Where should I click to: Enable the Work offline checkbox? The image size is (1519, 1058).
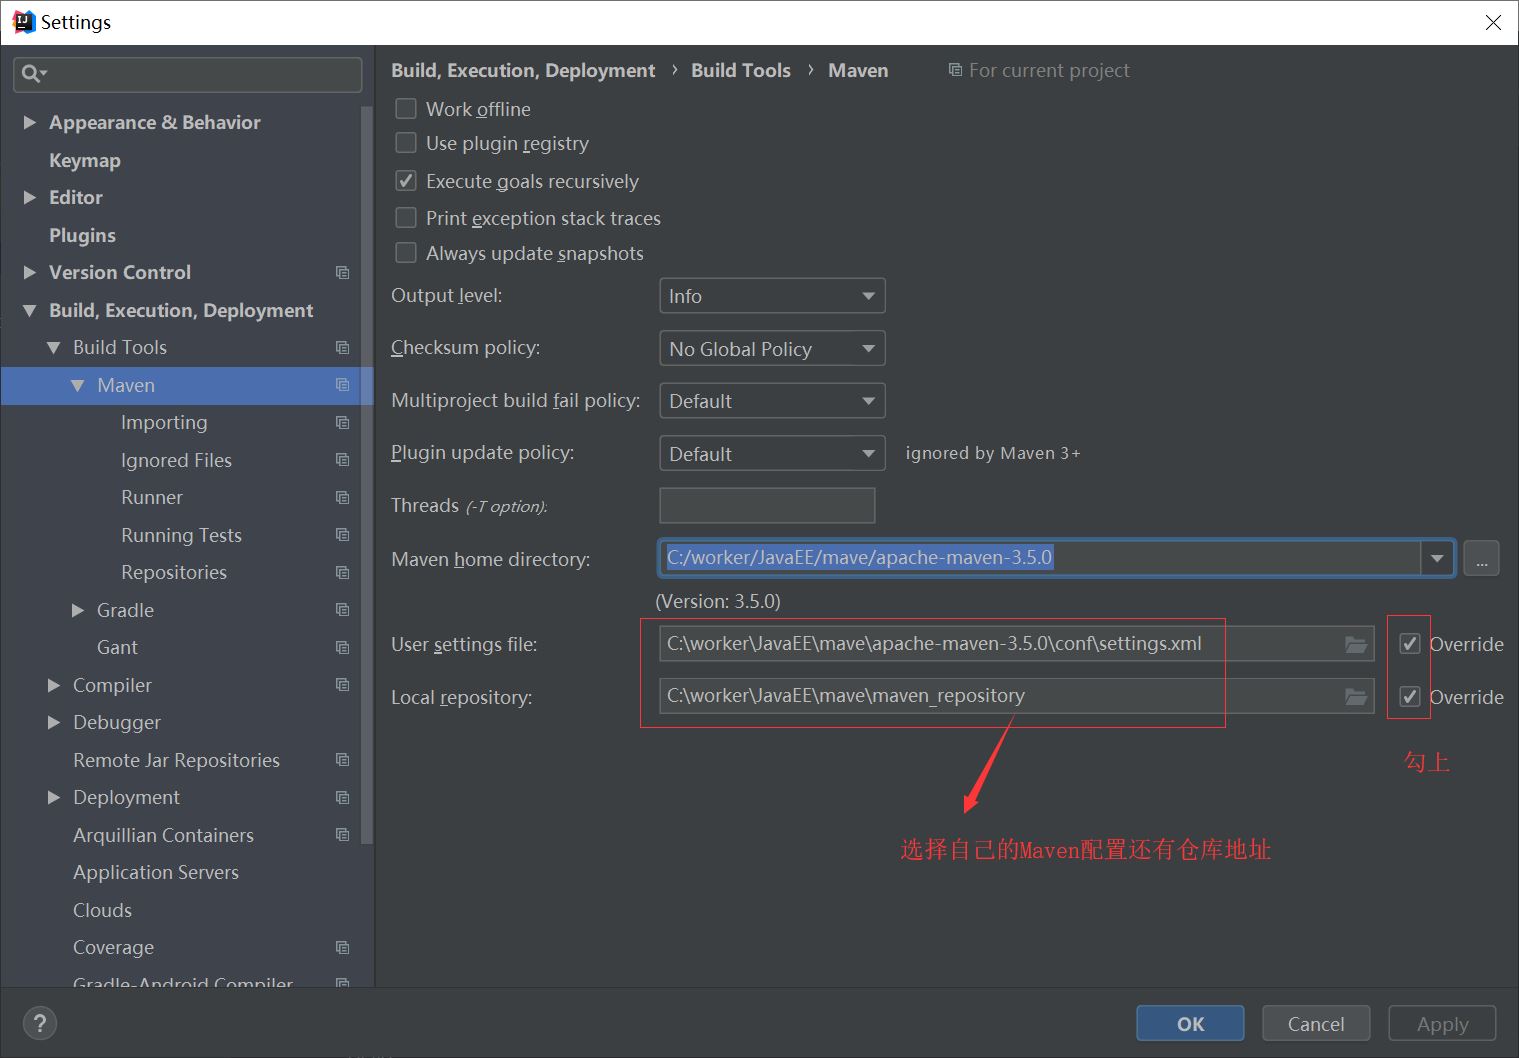click(406, 108)
